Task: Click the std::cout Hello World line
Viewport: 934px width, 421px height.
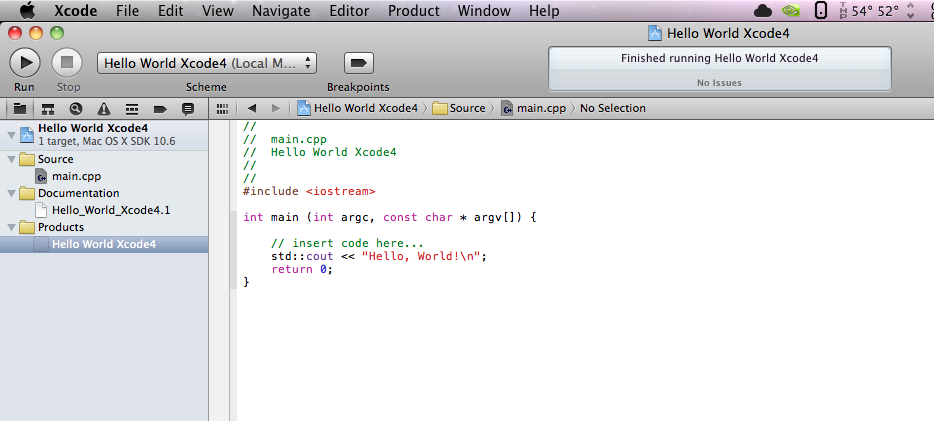Action: pyautogui.click(x=379, y=256)
